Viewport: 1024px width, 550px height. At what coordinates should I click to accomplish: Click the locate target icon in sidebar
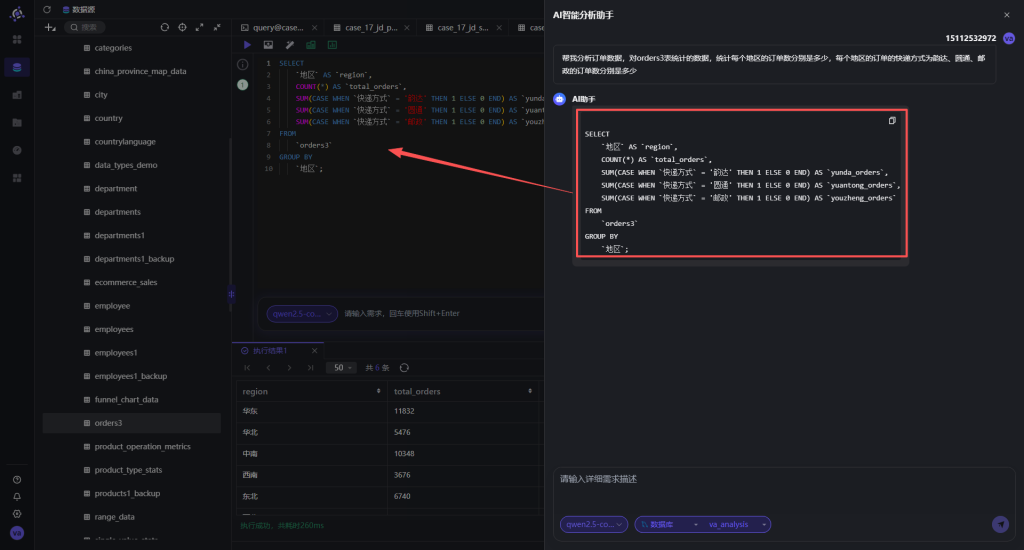(182, 27)
